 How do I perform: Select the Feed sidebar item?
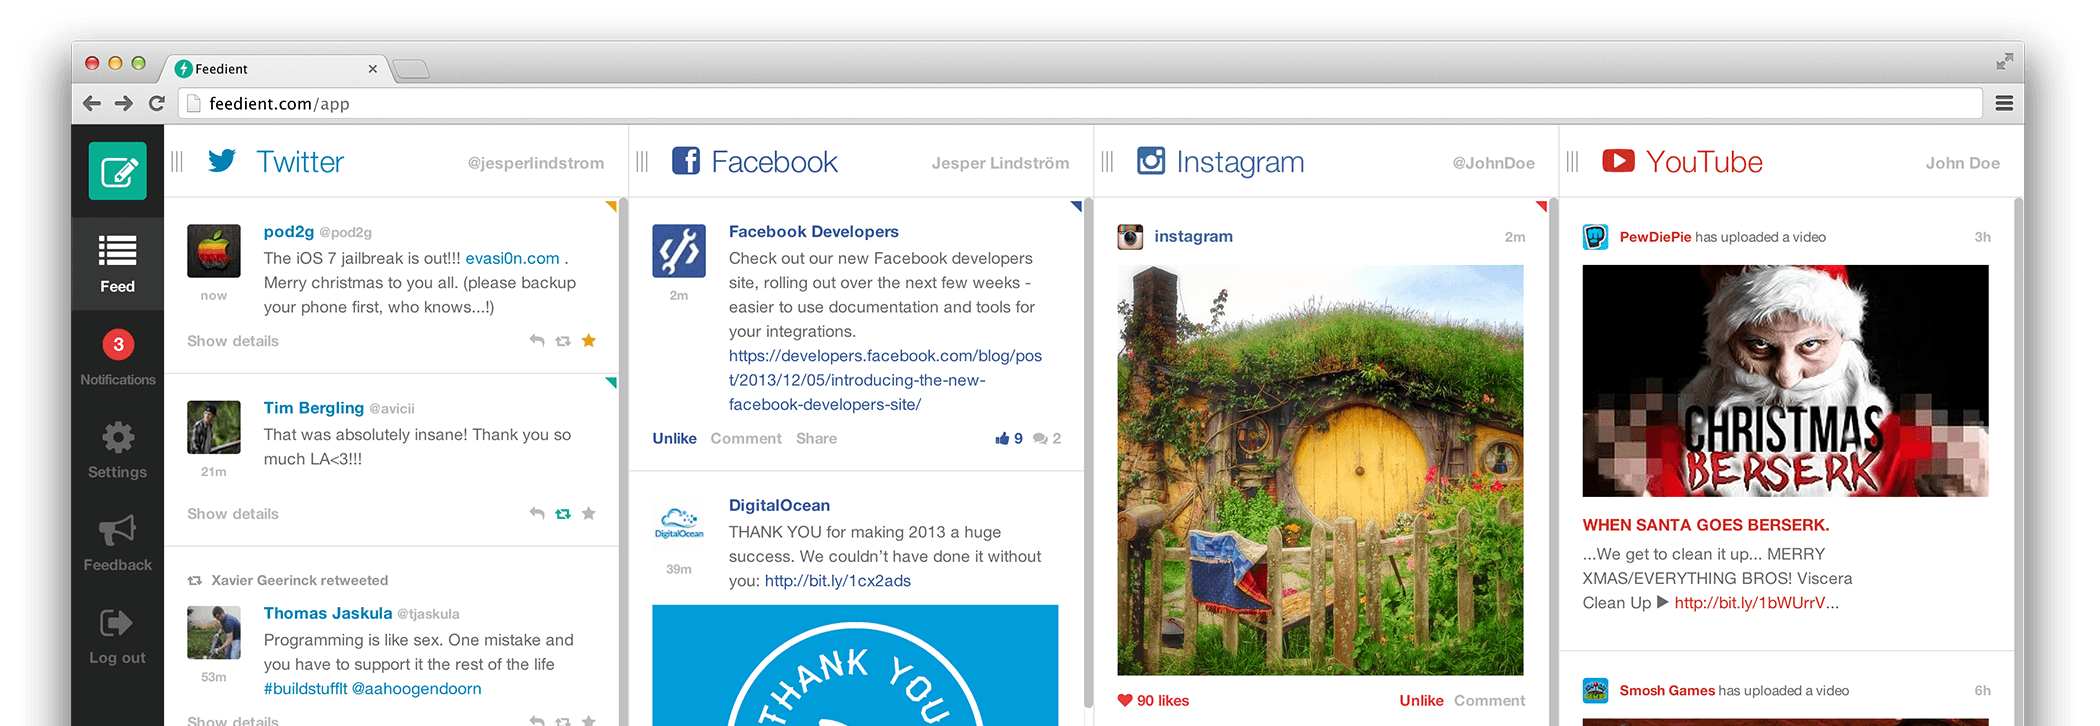pos(117,264)
